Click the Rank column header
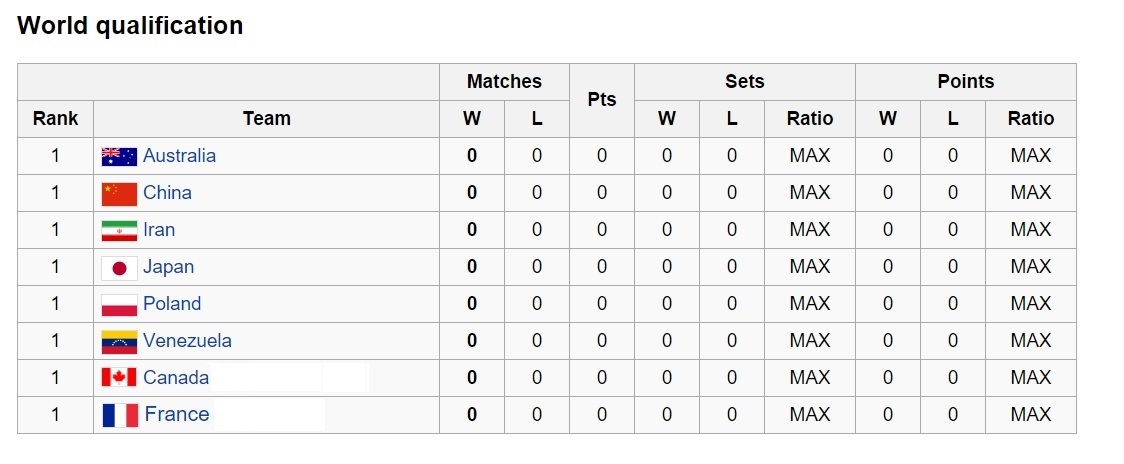This screenshot has width=1124, height=464. coord(55,119)
